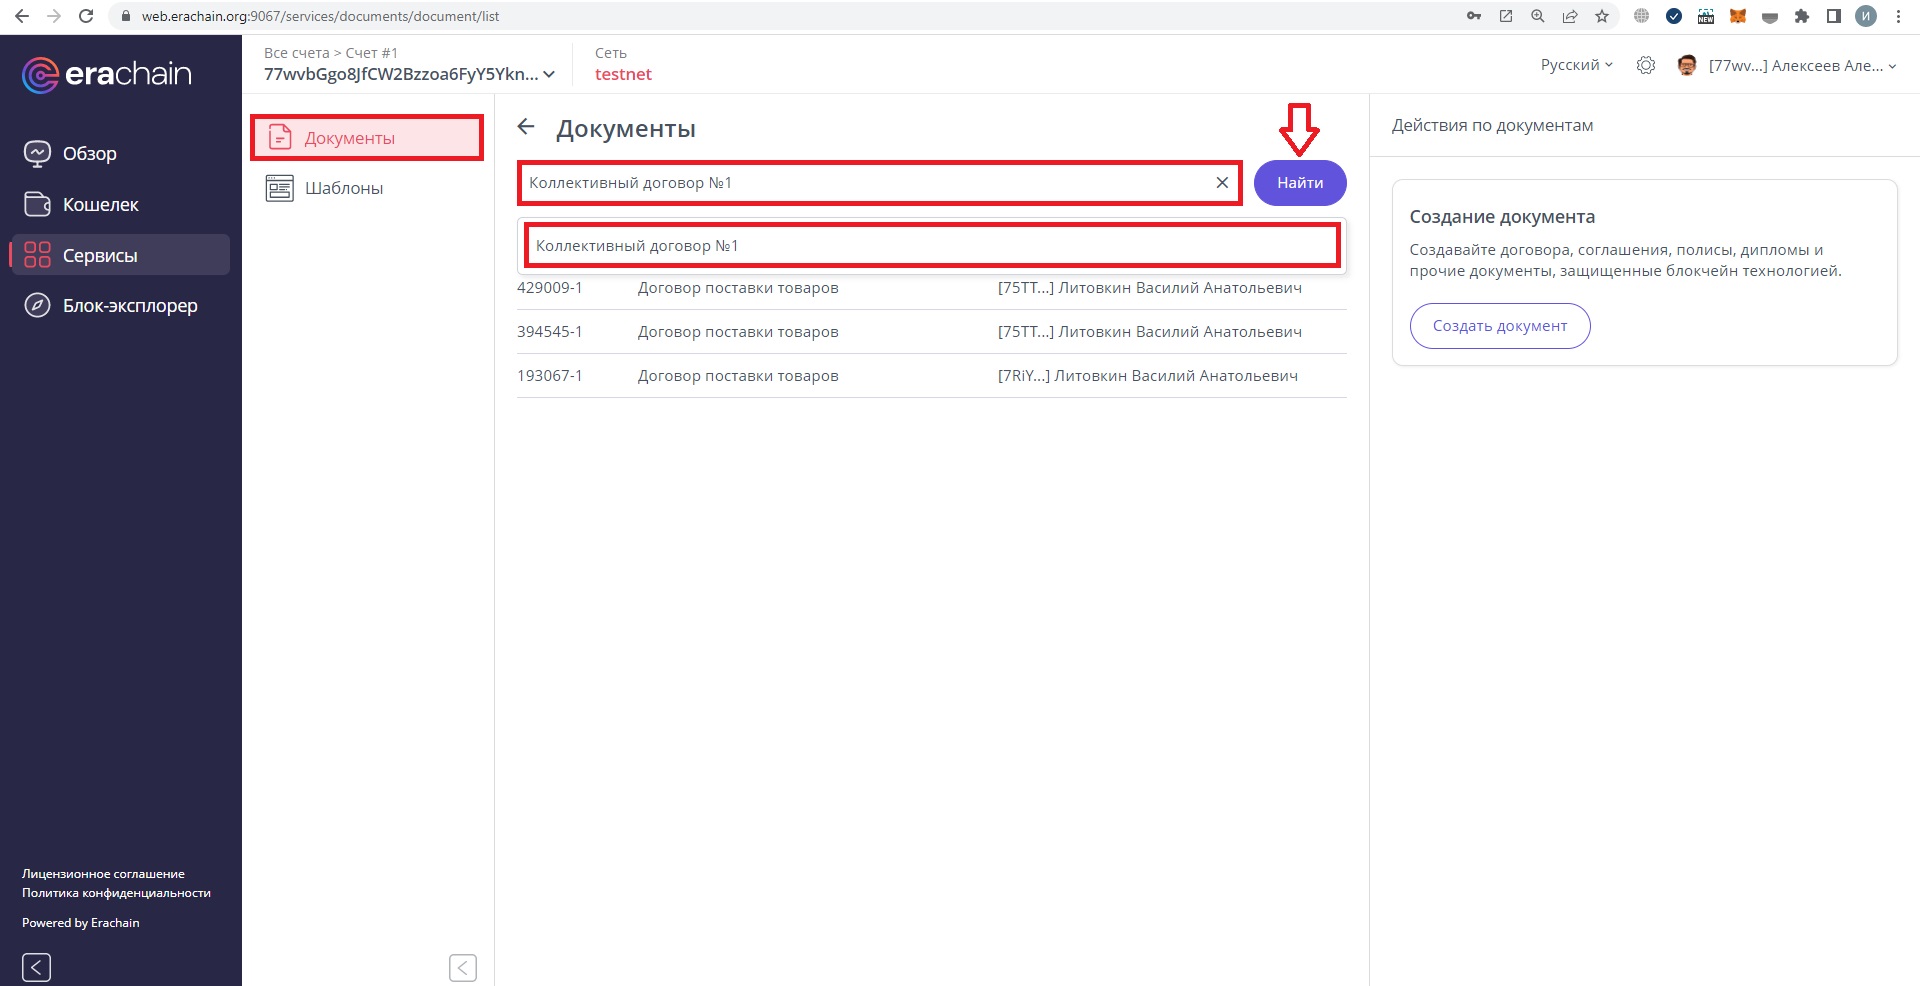Click the back arrow beside Документы heading
This screenshot has width=1920, height=986.
[526, 127]
